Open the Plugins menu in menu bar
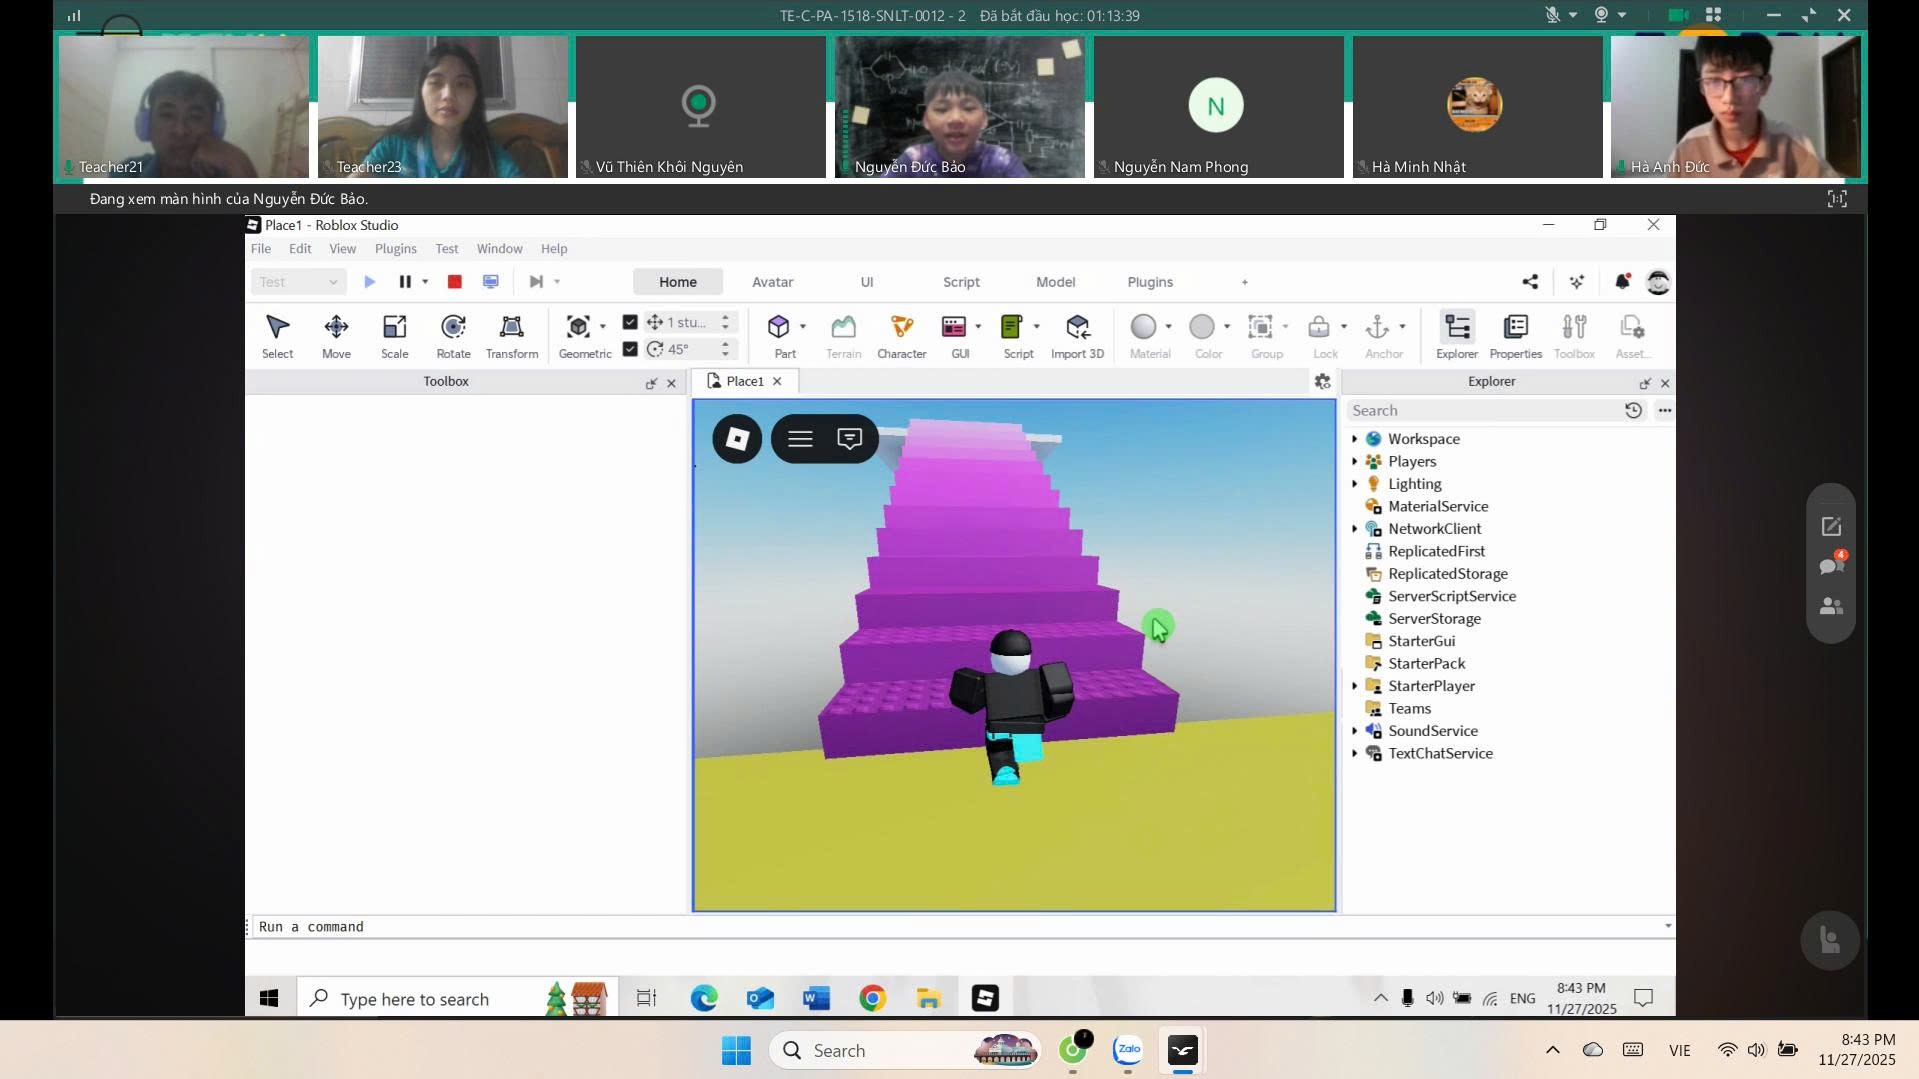This screenshot has width=1919, height=1079. 395,249
